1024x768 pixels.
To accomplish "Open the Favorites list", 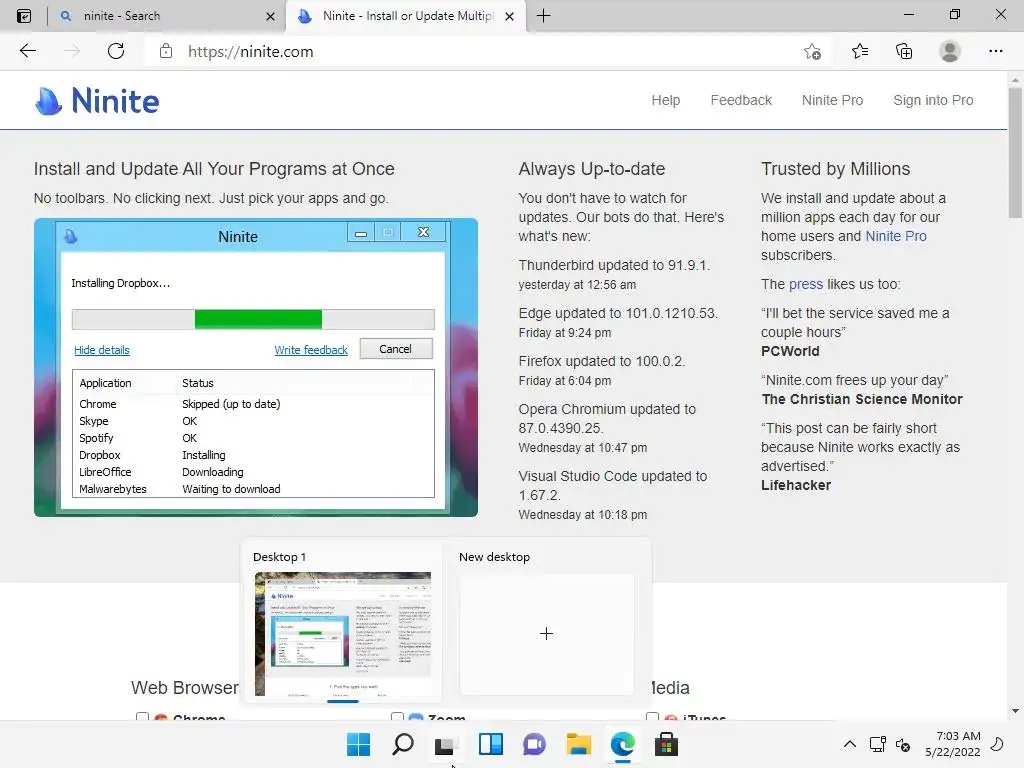I will [860, 51].
